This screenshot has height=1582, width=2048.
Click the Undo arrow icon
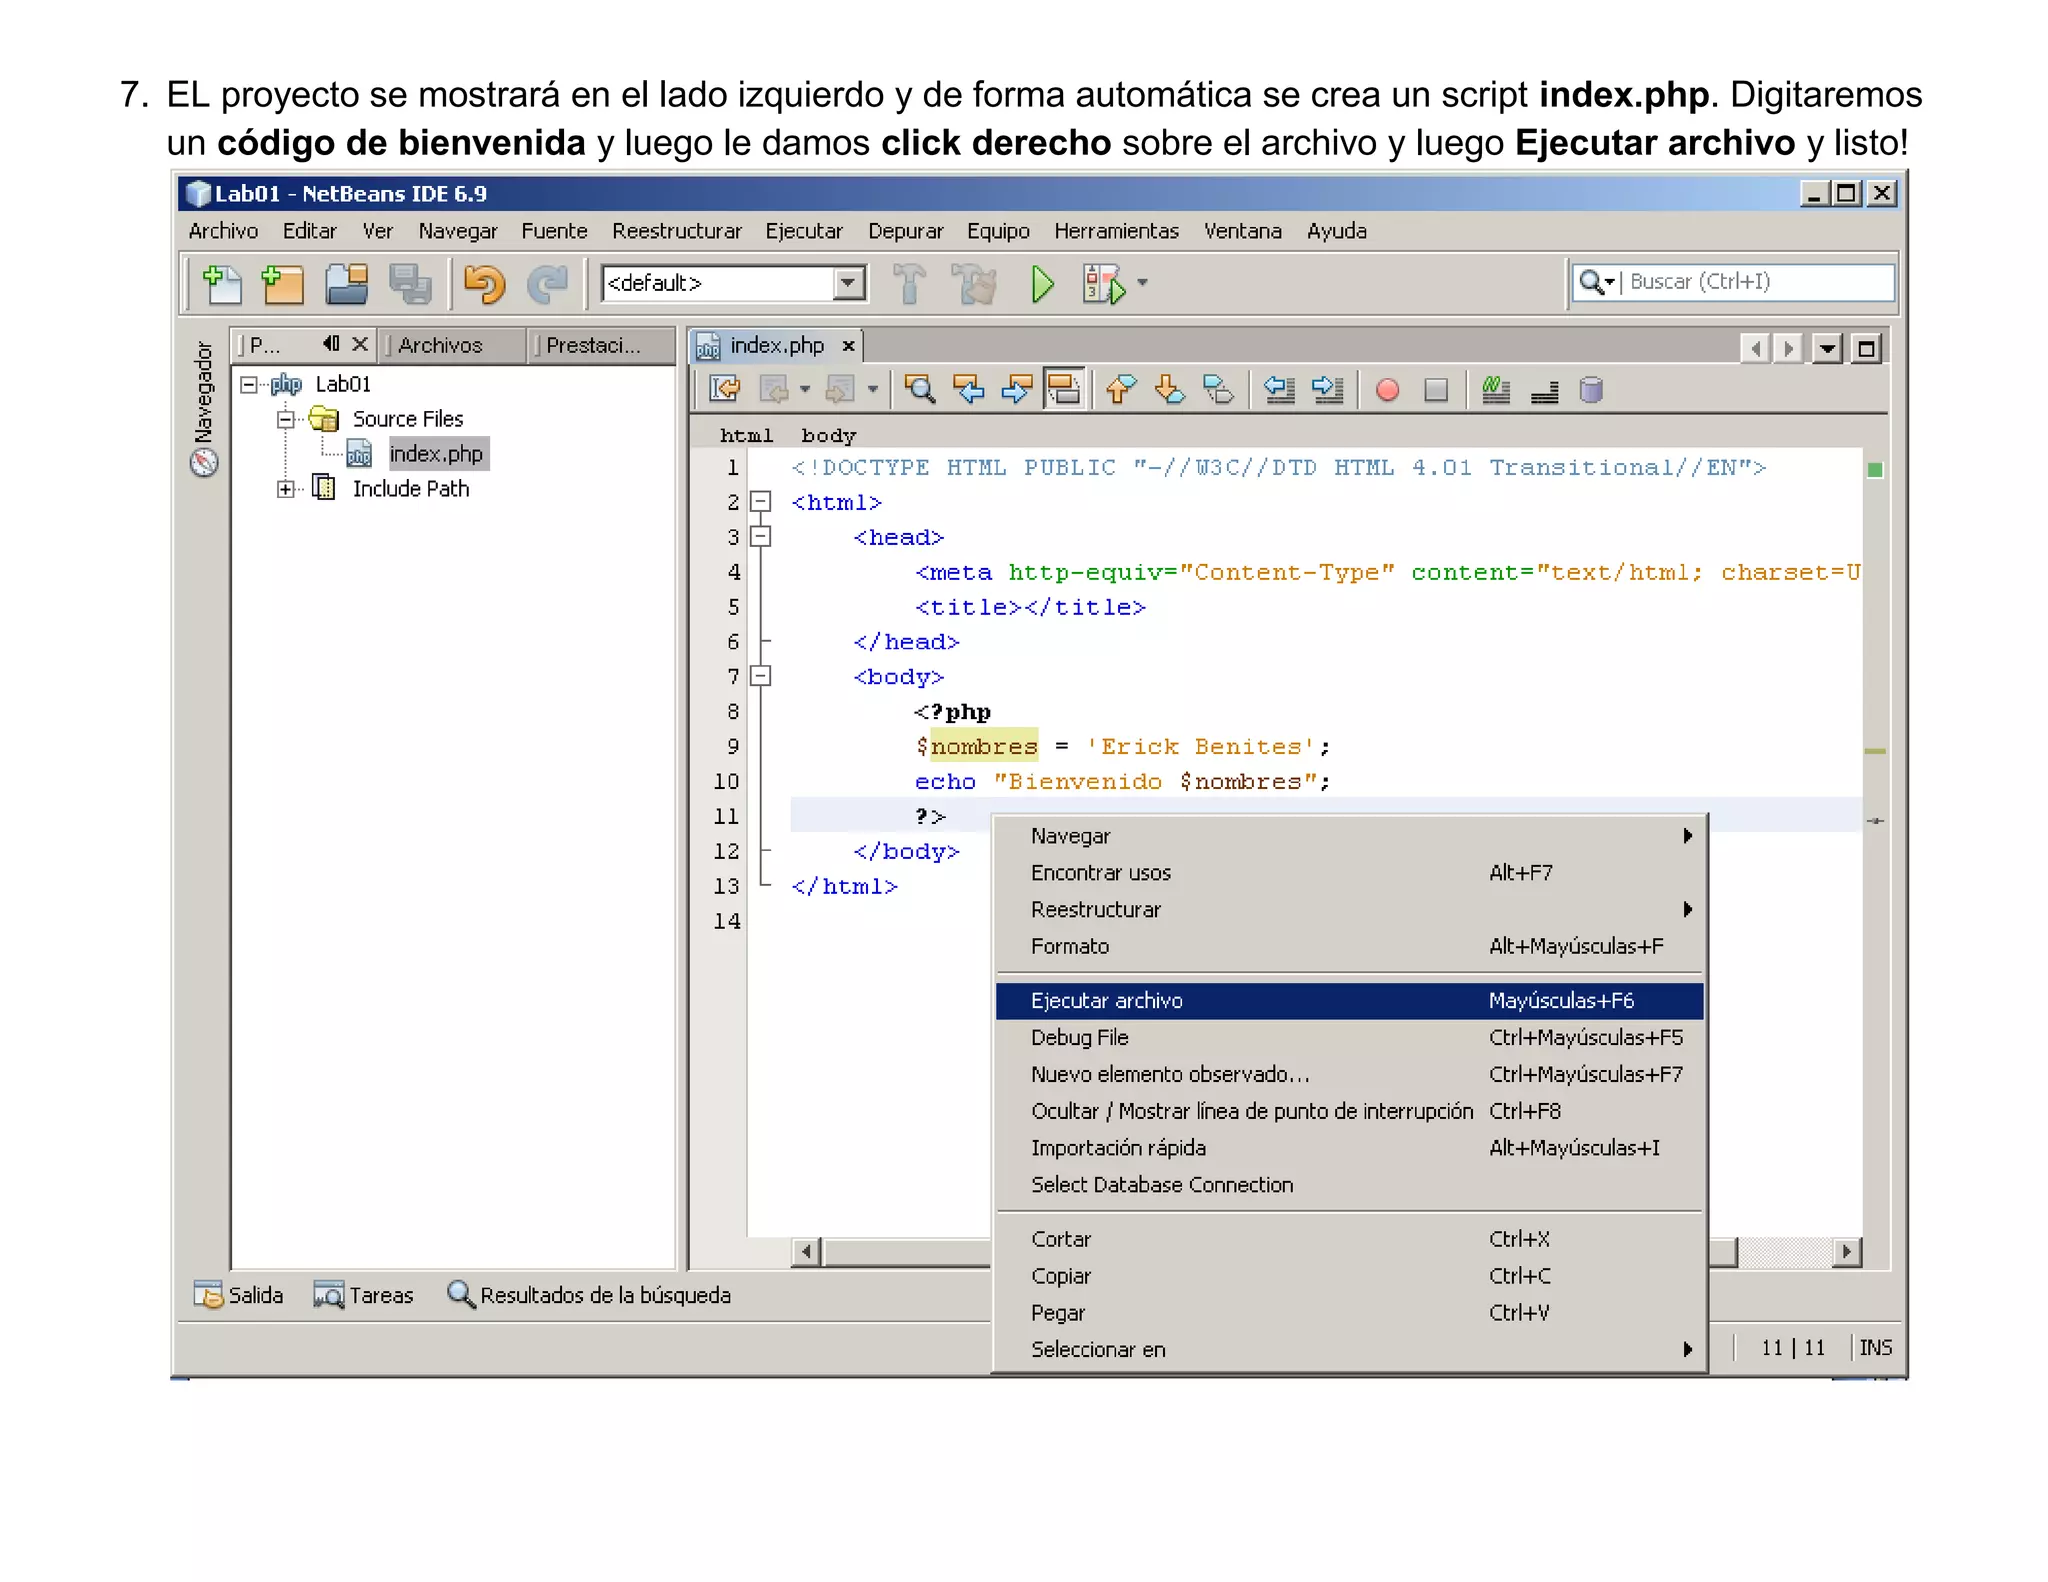pyautogui.click(x=485, y=284)
